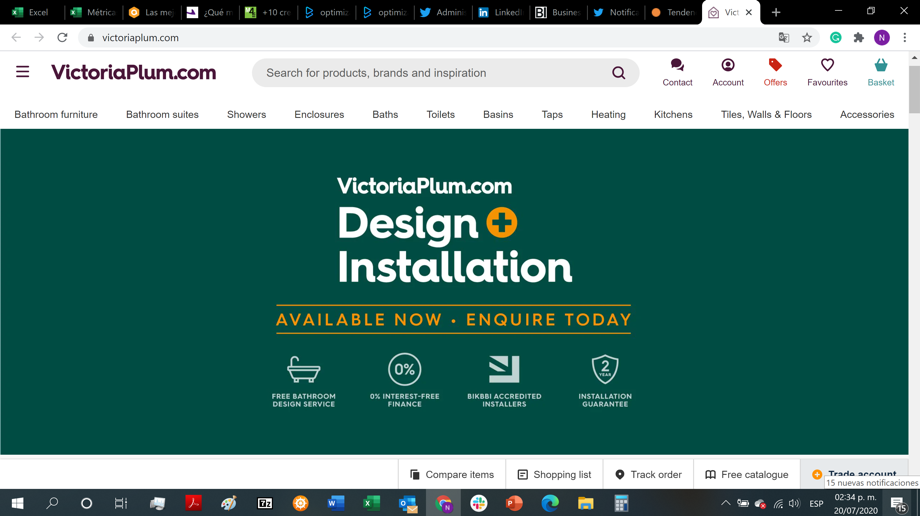The width and height of the screenshot is (920, 516).
Task: Open Trade account button
Action: coord(854,474)
